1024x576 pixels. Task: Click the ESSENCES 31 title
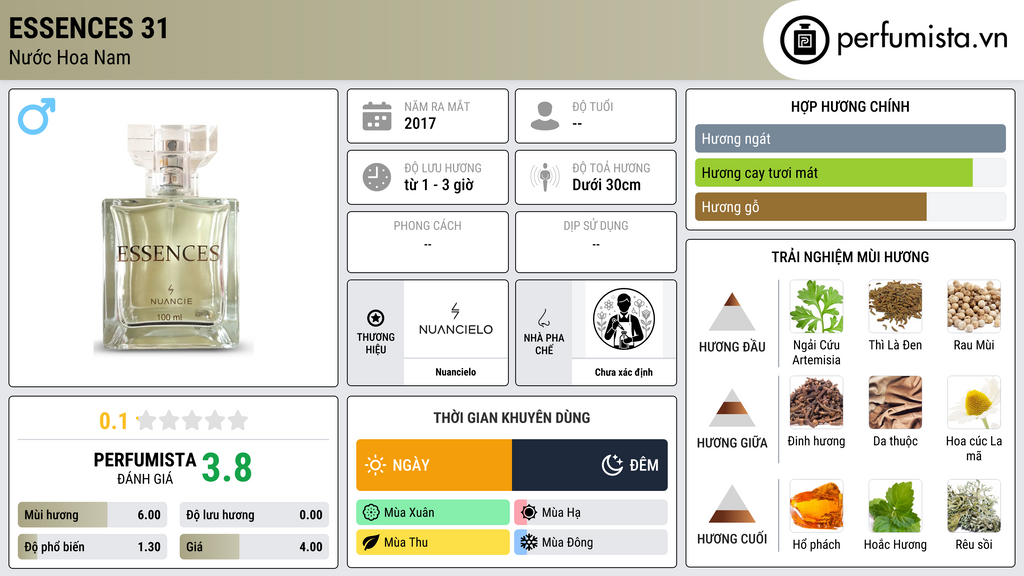tap(89, 28)
